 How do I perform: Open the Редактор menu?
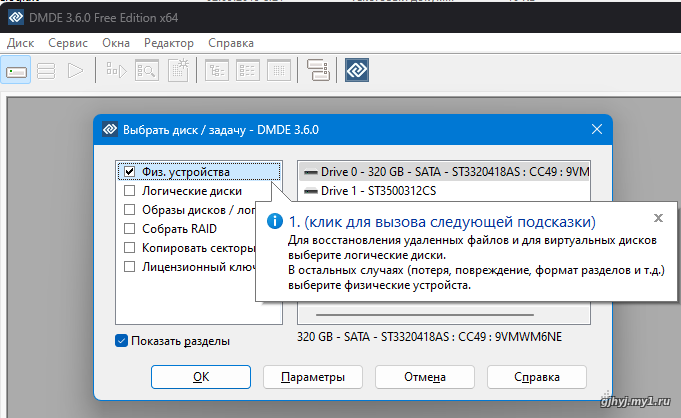tap(169, 43)
